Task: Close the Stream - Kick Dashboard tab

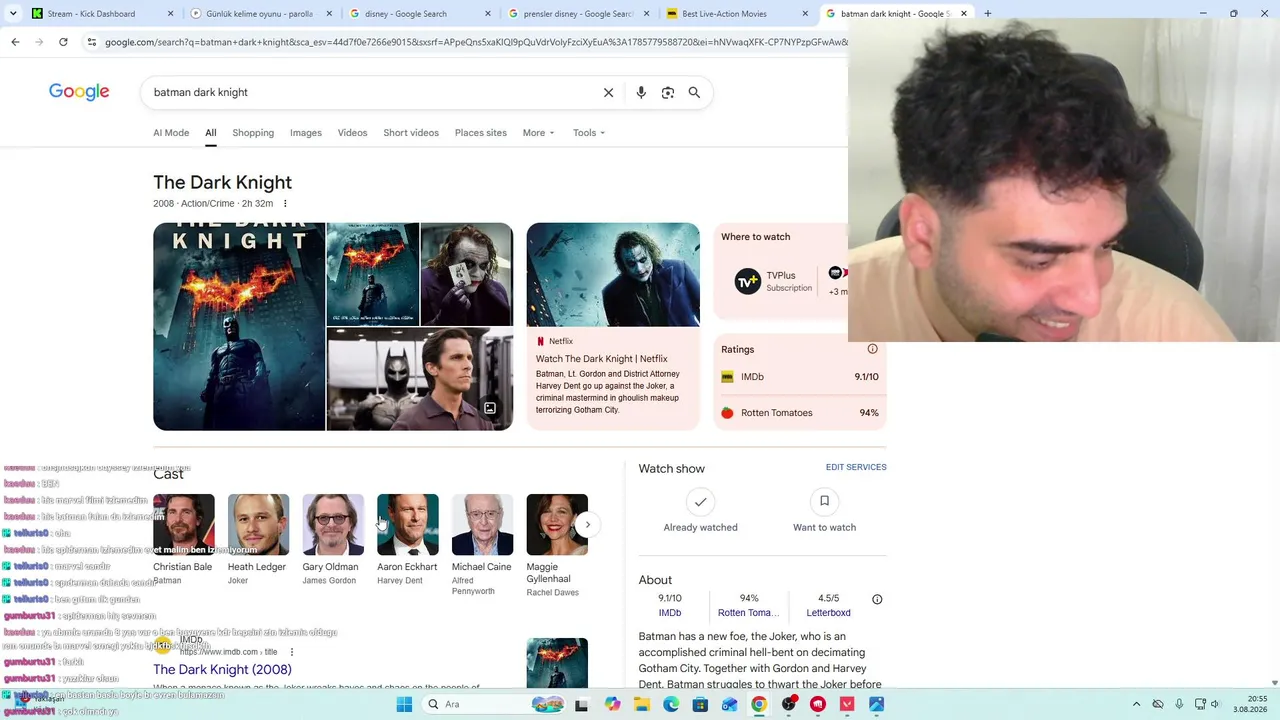Action: click(171, 14)
